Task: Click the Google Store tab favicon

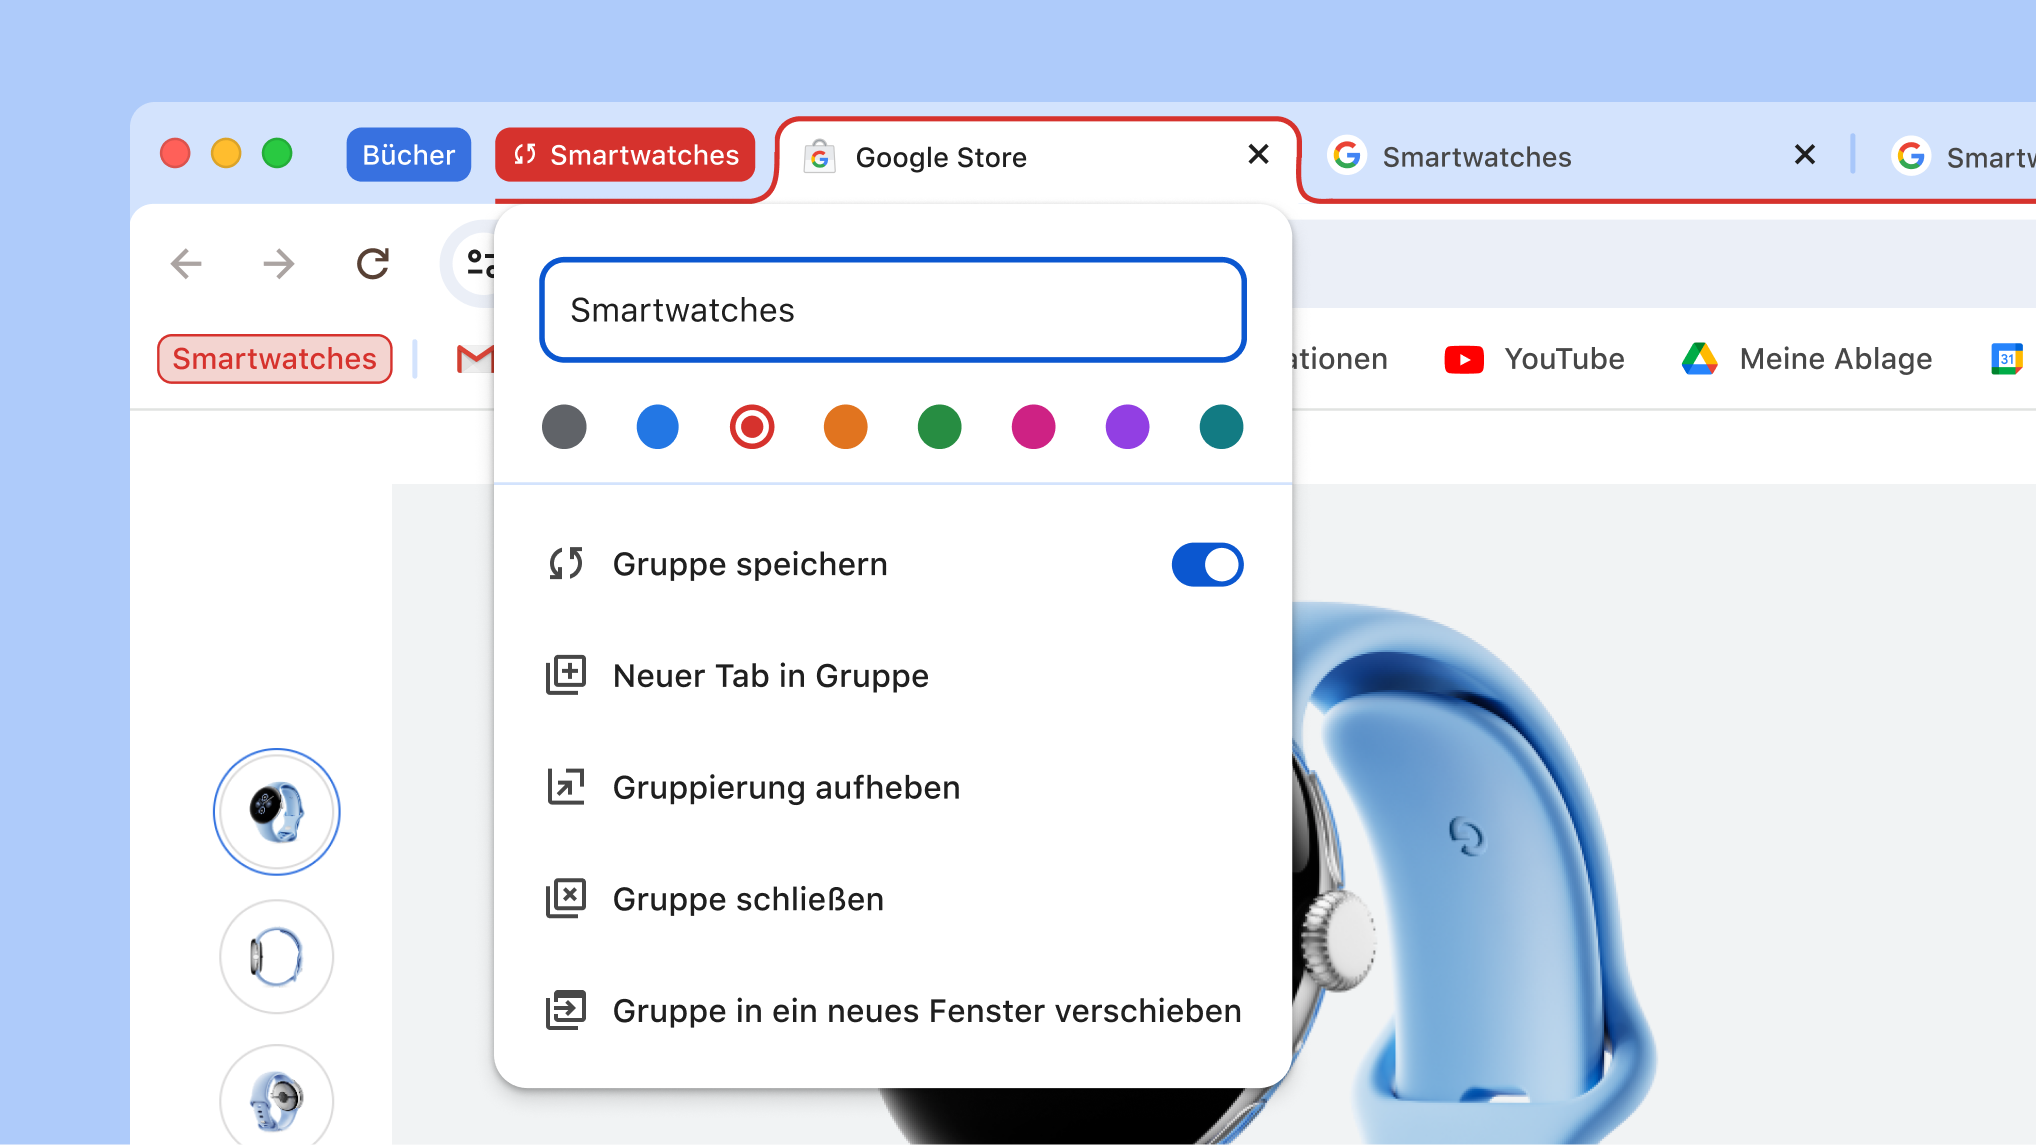Action: (820, 157)
